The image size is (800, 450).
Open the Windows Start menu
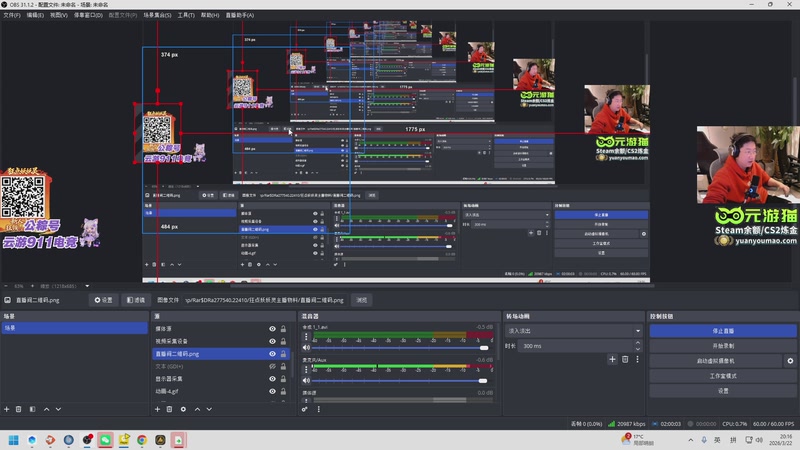(x=14, y=440)
